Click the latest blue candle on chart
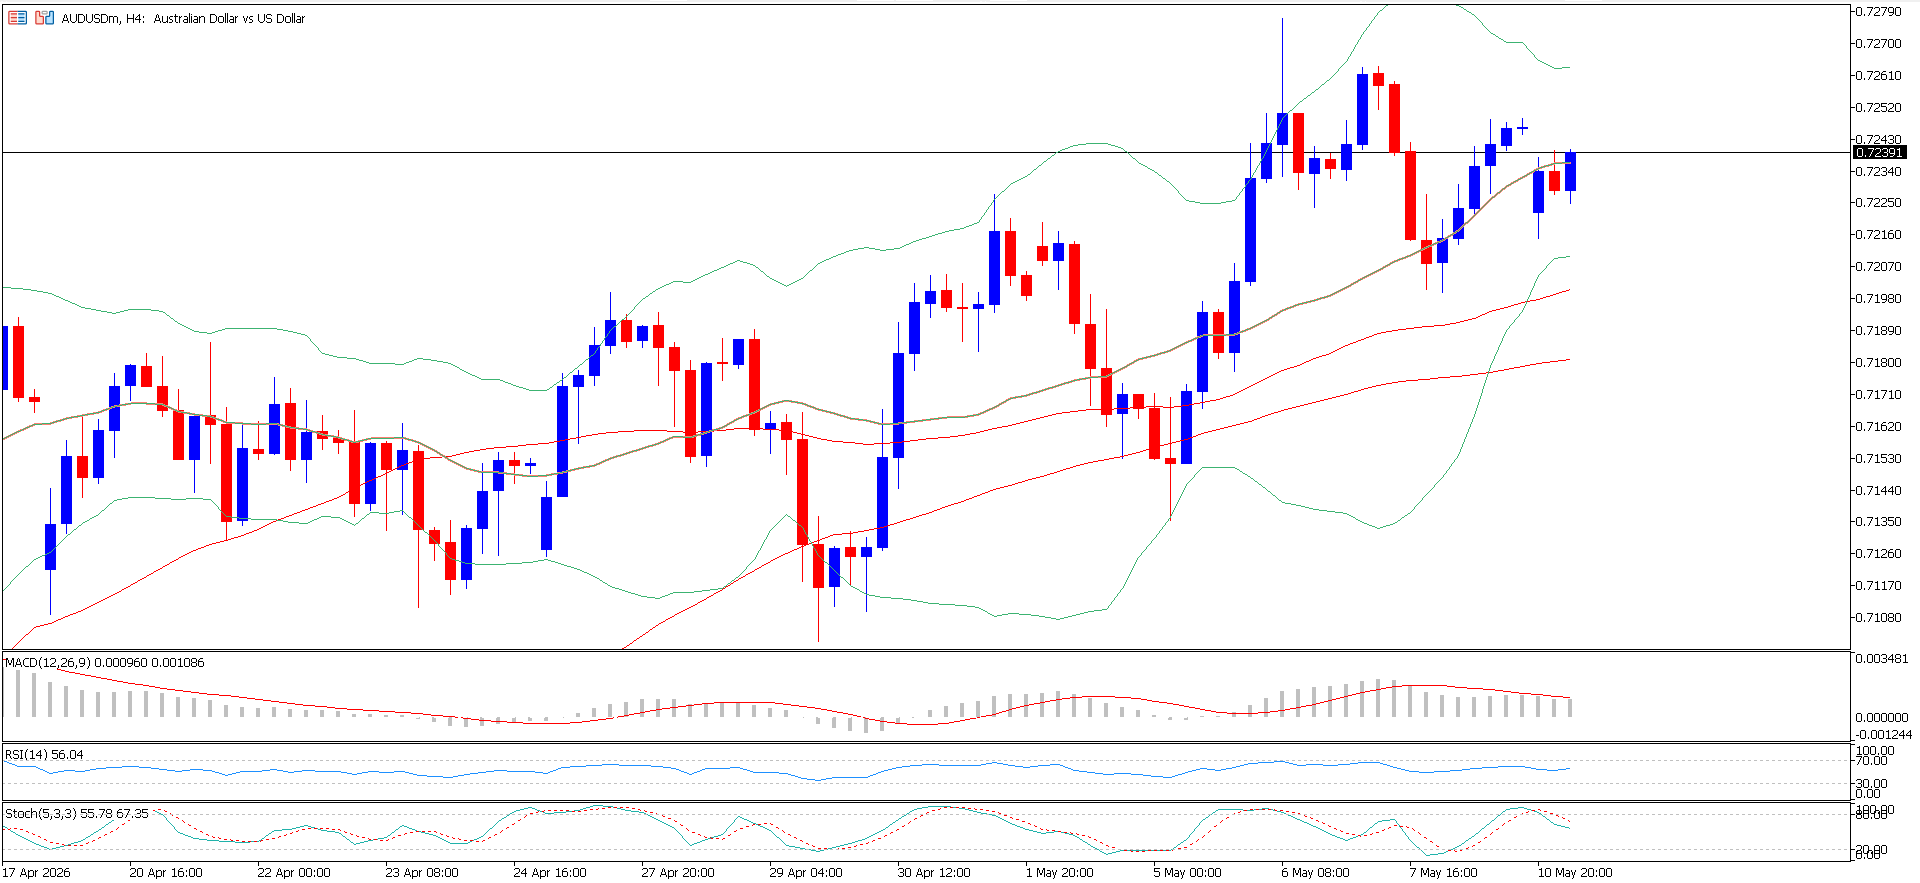The width and height of the screenshot is (1920, 883). pyautogui.click(x=1571, y=172)
